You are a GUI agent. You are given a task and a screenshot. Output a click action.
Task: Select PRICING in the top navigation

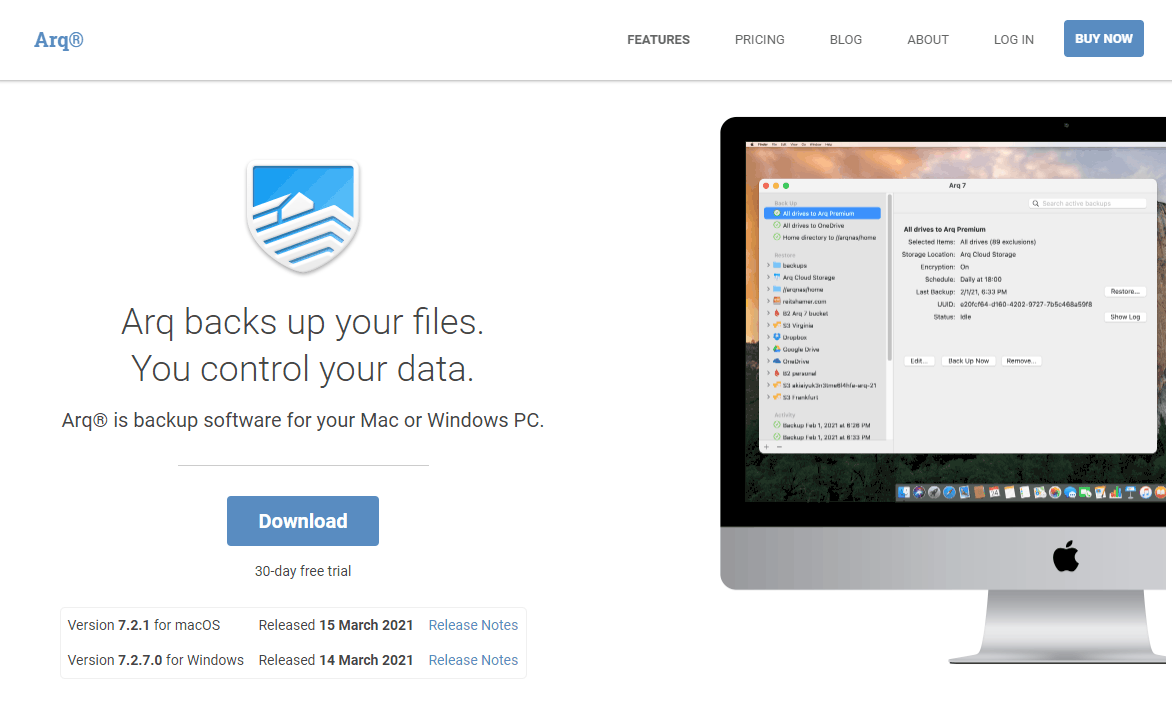tap(759, 39)
